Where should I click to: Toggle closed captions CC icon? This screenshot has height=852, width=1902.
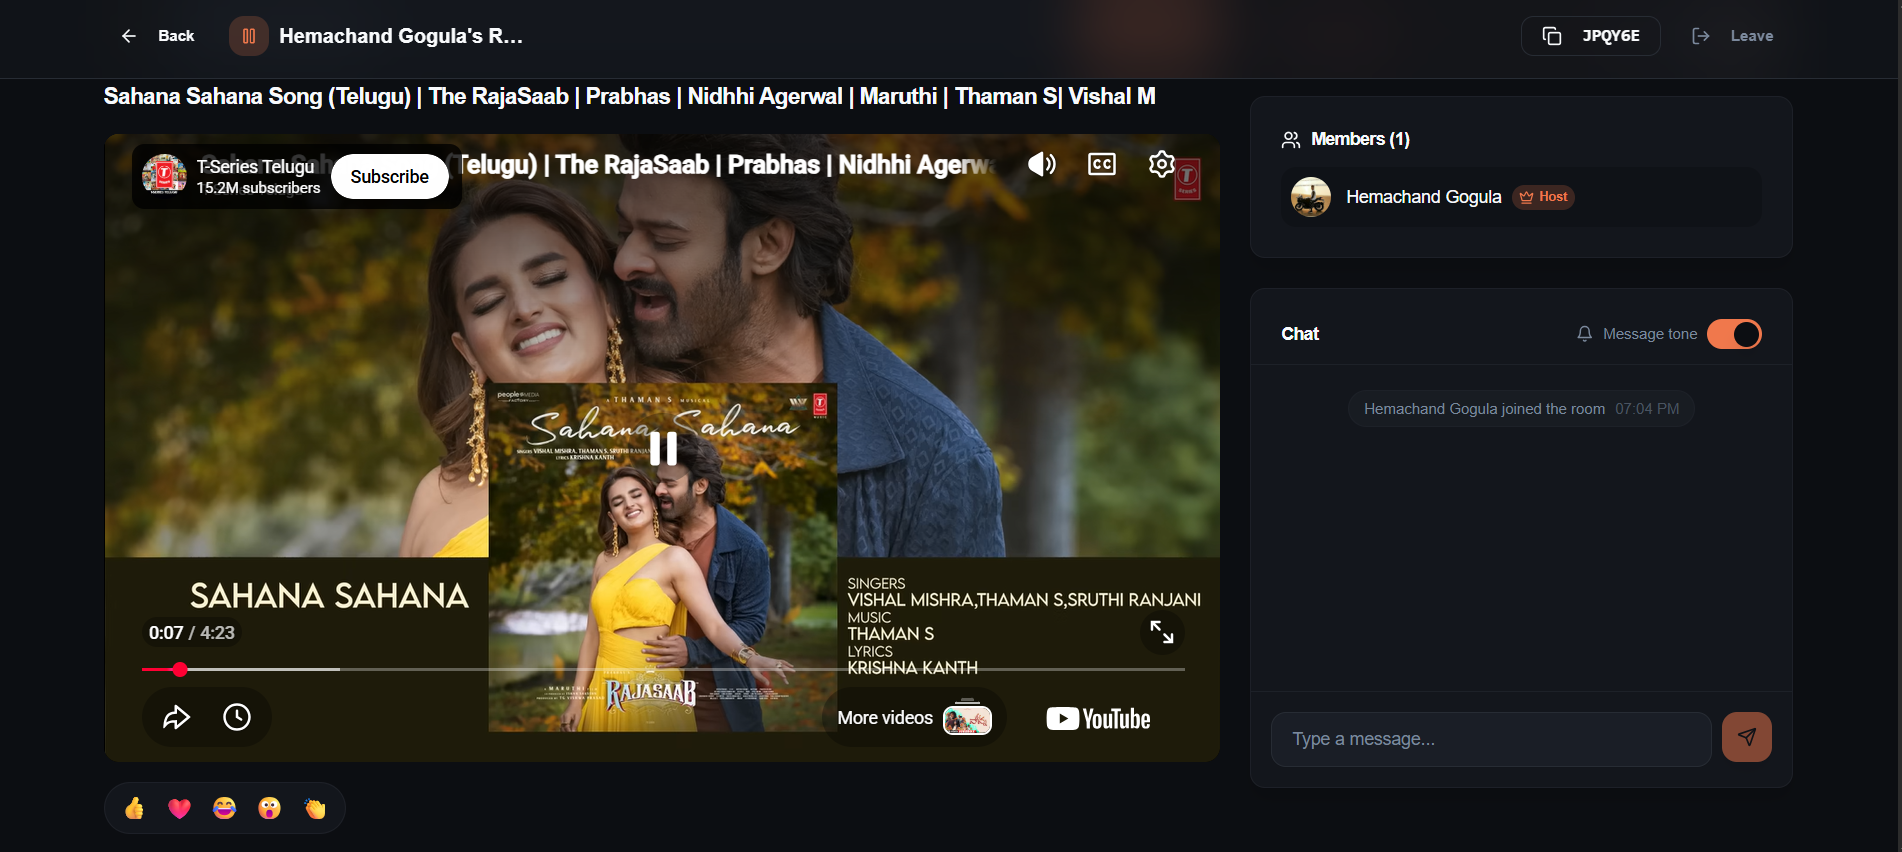coord(1102,164)
